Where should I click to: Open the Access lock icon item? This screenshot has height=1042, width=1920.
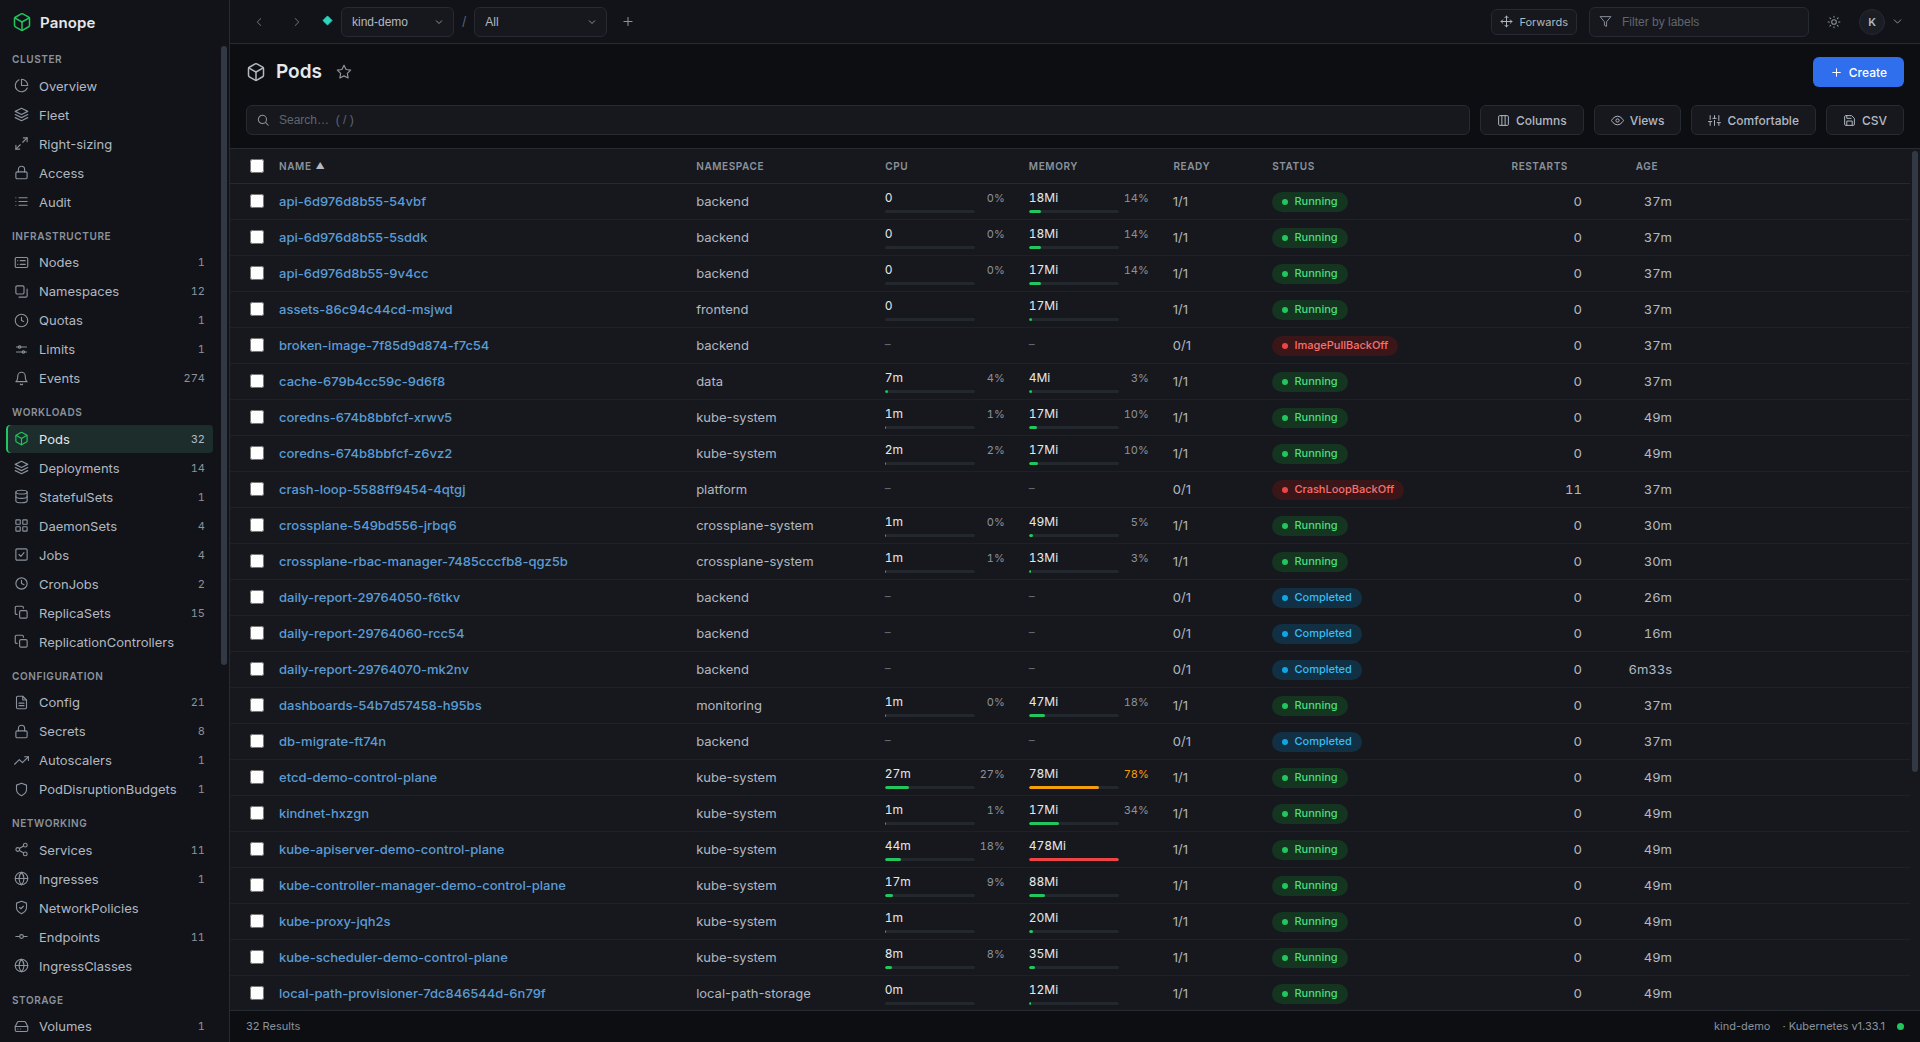[x=21, y=173]
